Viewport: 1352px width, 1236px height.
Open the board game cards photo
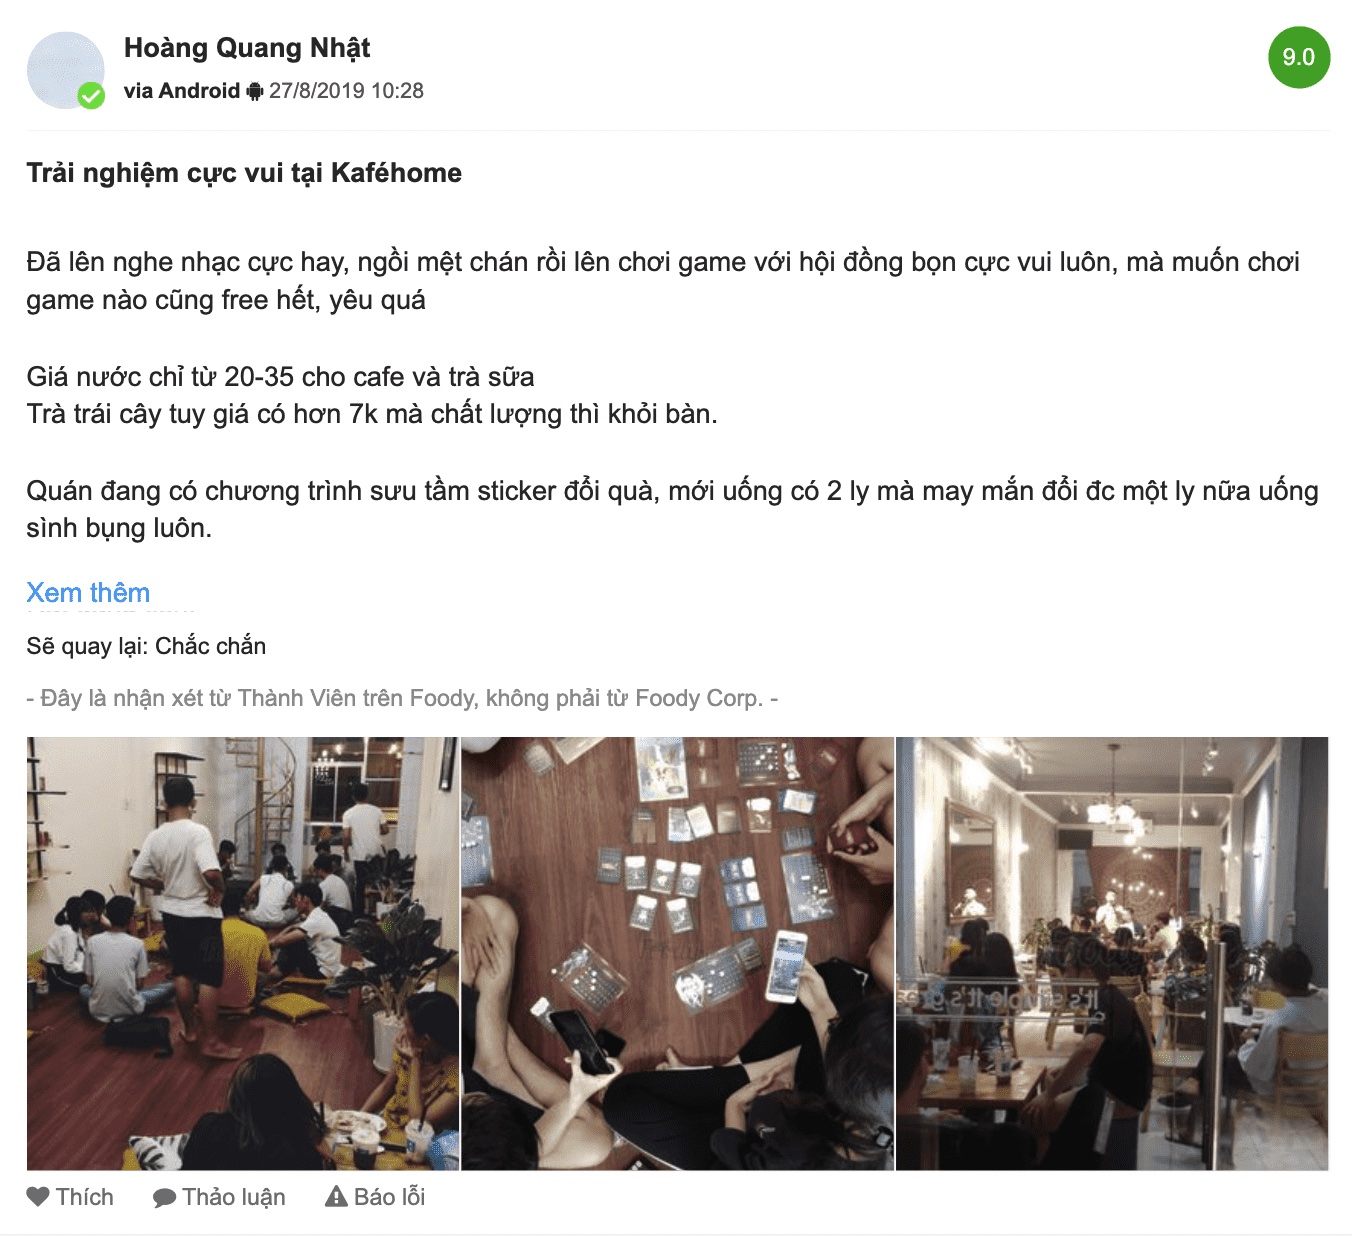tap(677, 954)
